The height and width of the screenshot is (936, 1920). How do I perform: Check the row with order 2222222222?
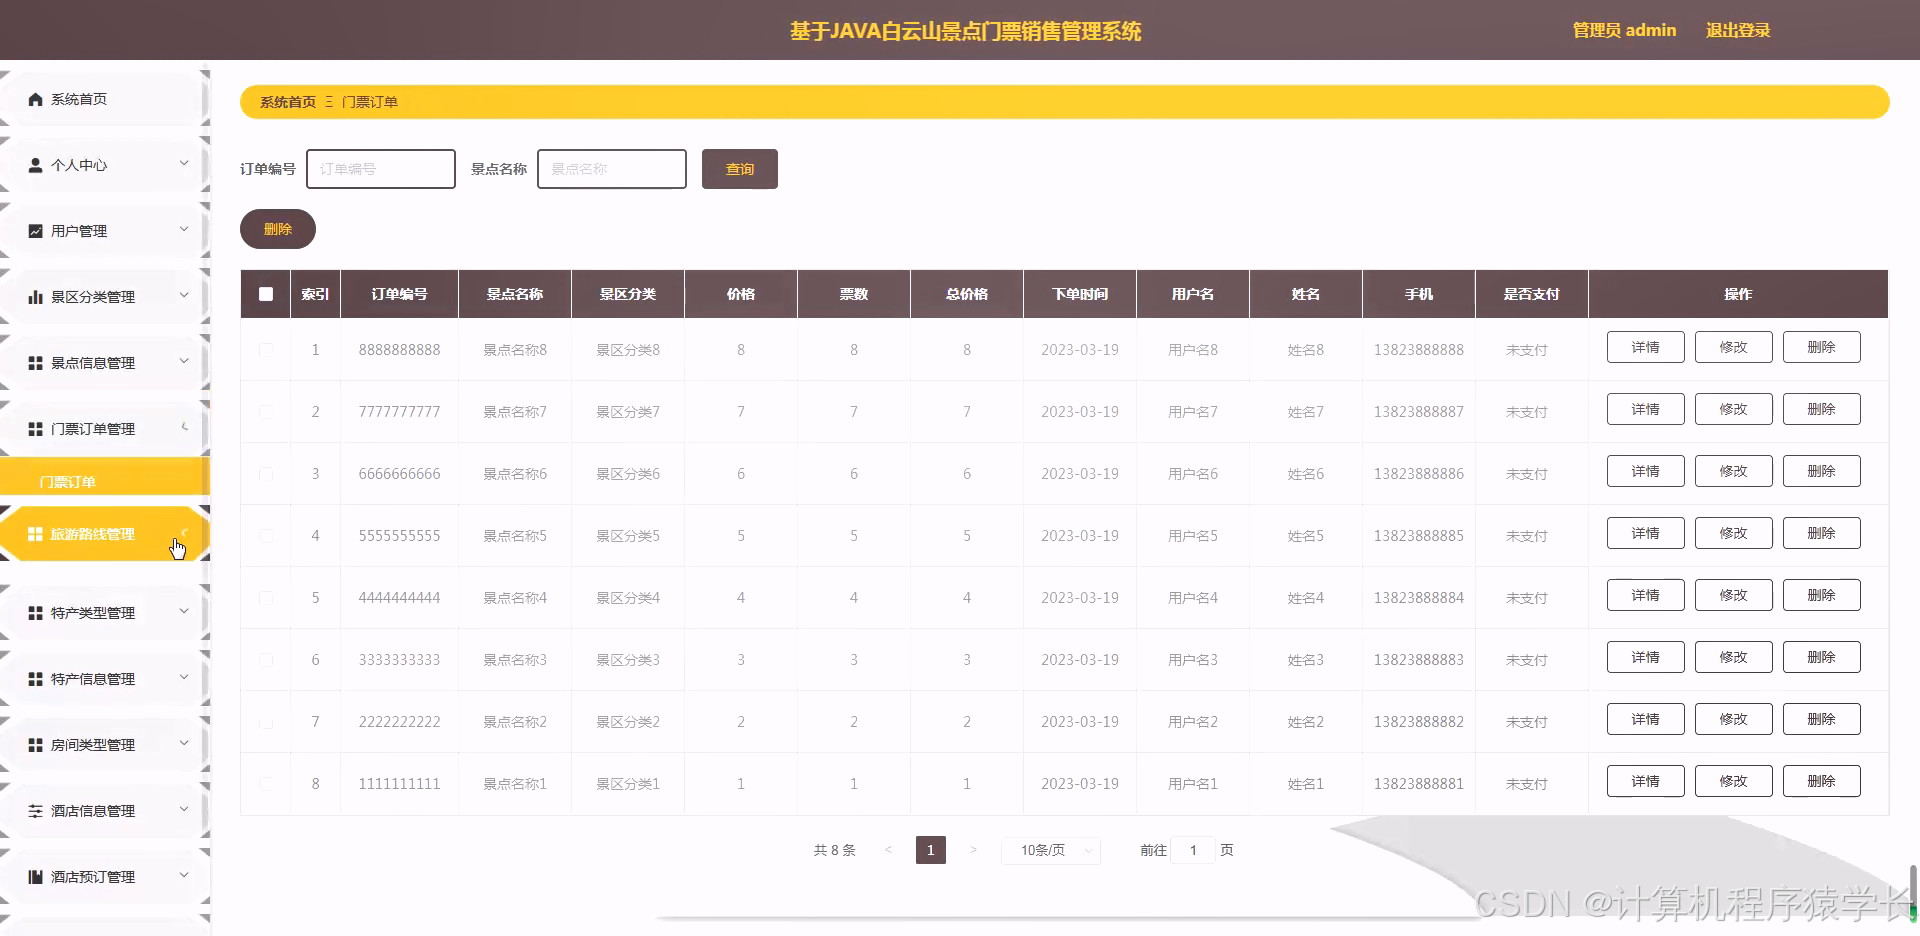[266, 722]
